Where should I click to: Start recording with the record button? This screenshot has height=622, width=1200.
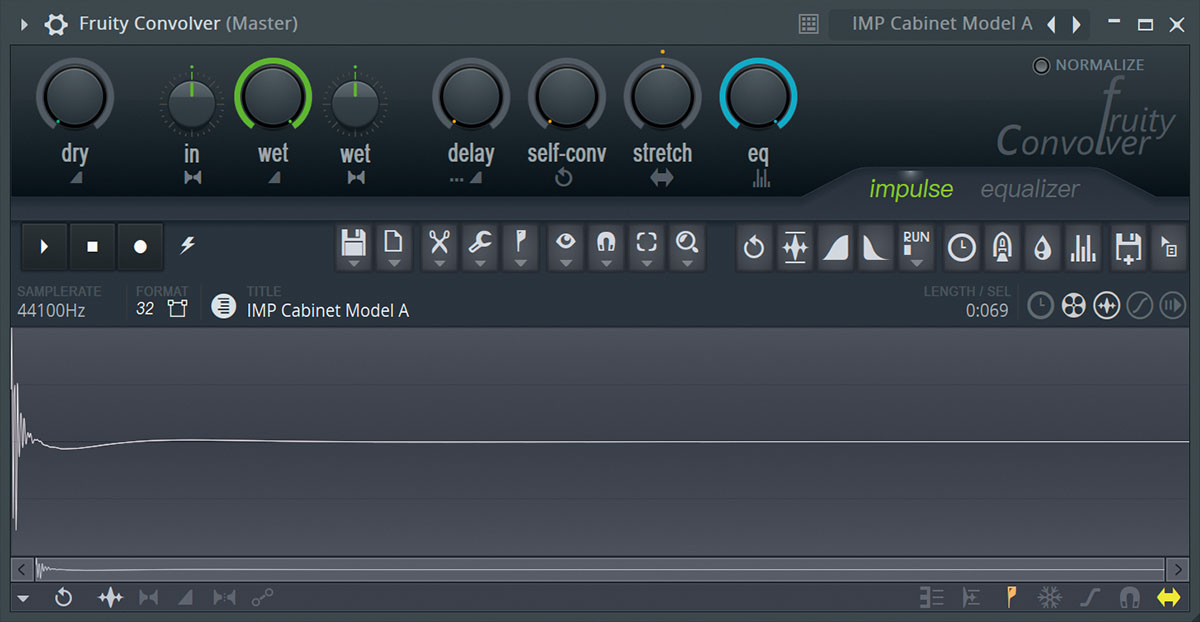click(141, 246)
